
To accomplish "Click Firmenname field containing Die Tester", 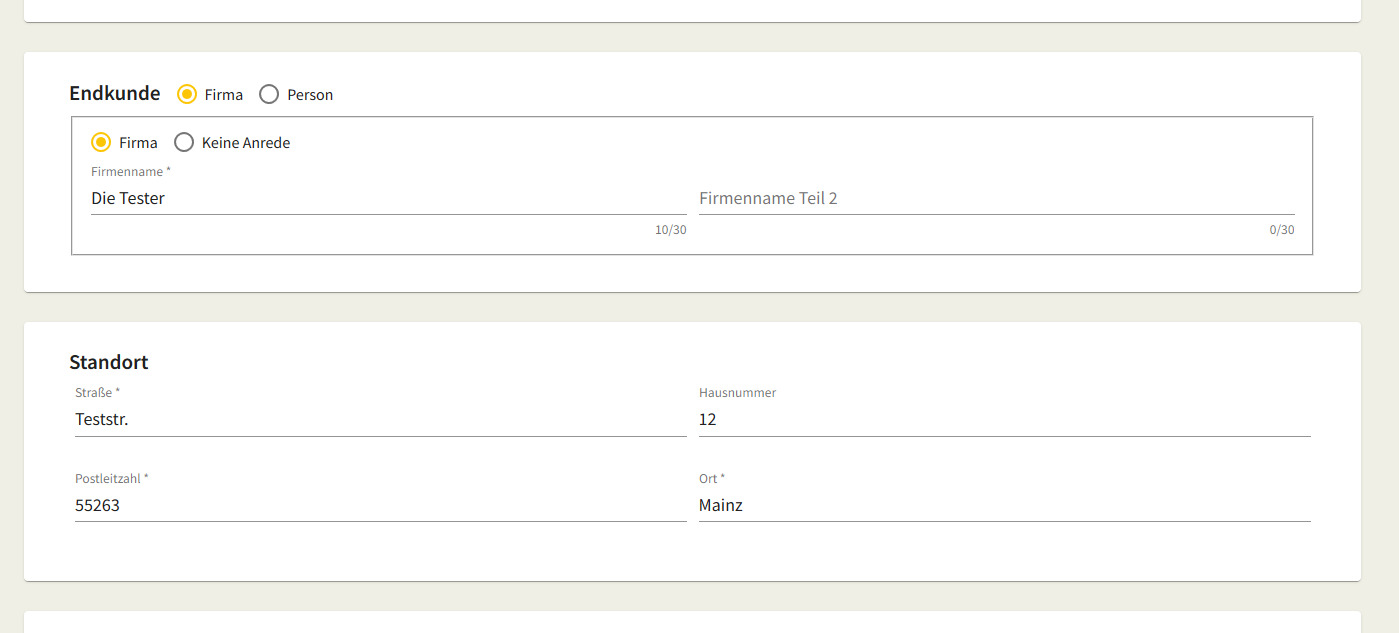I will (x=388, y=199).
